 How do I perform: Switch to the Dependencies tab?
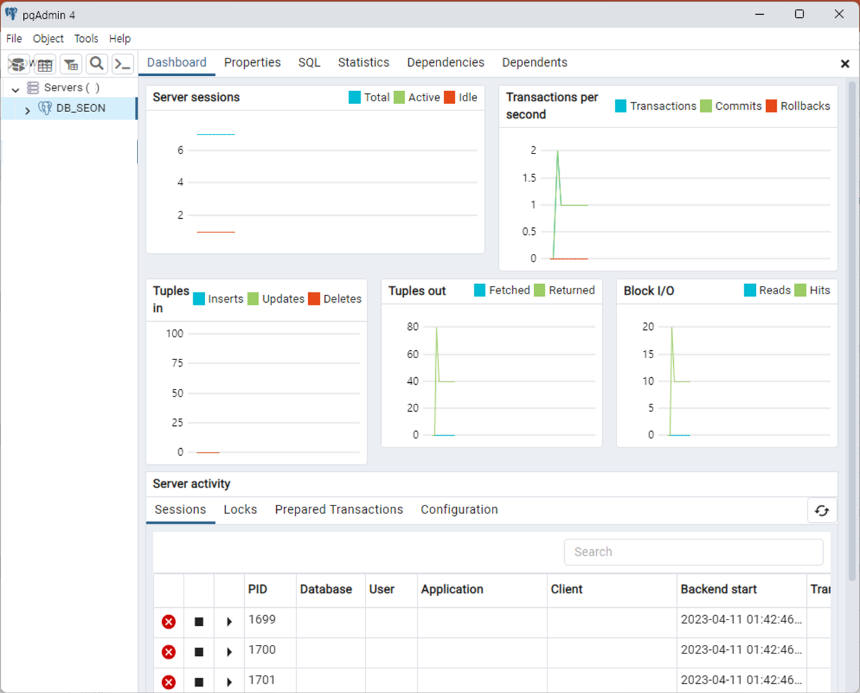(x=445, y=63)
